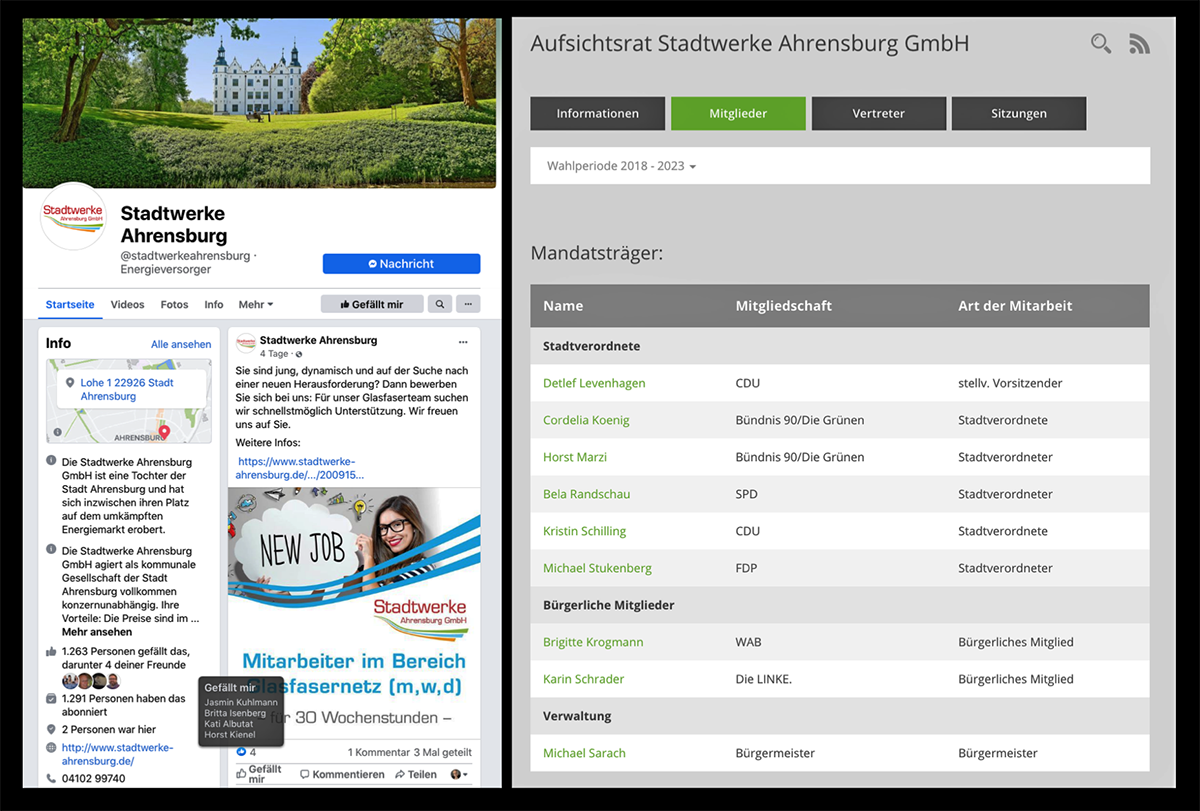The width and height of the screenshot is (1200, 811).
Task: Open the RSS feed icon
Action: click(1139, 43)
